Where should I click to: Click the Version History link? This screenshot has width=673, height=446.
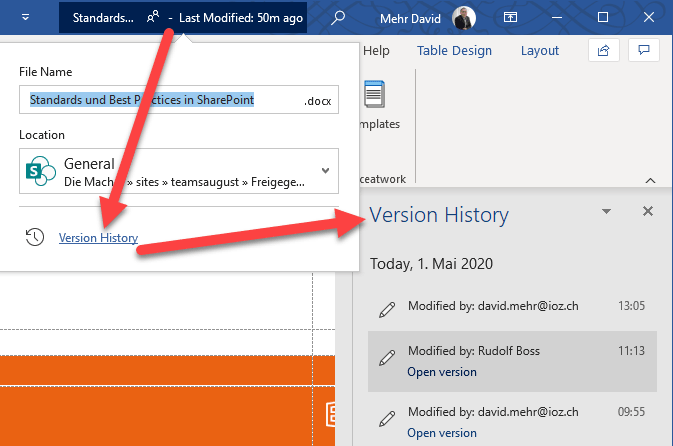98,238
